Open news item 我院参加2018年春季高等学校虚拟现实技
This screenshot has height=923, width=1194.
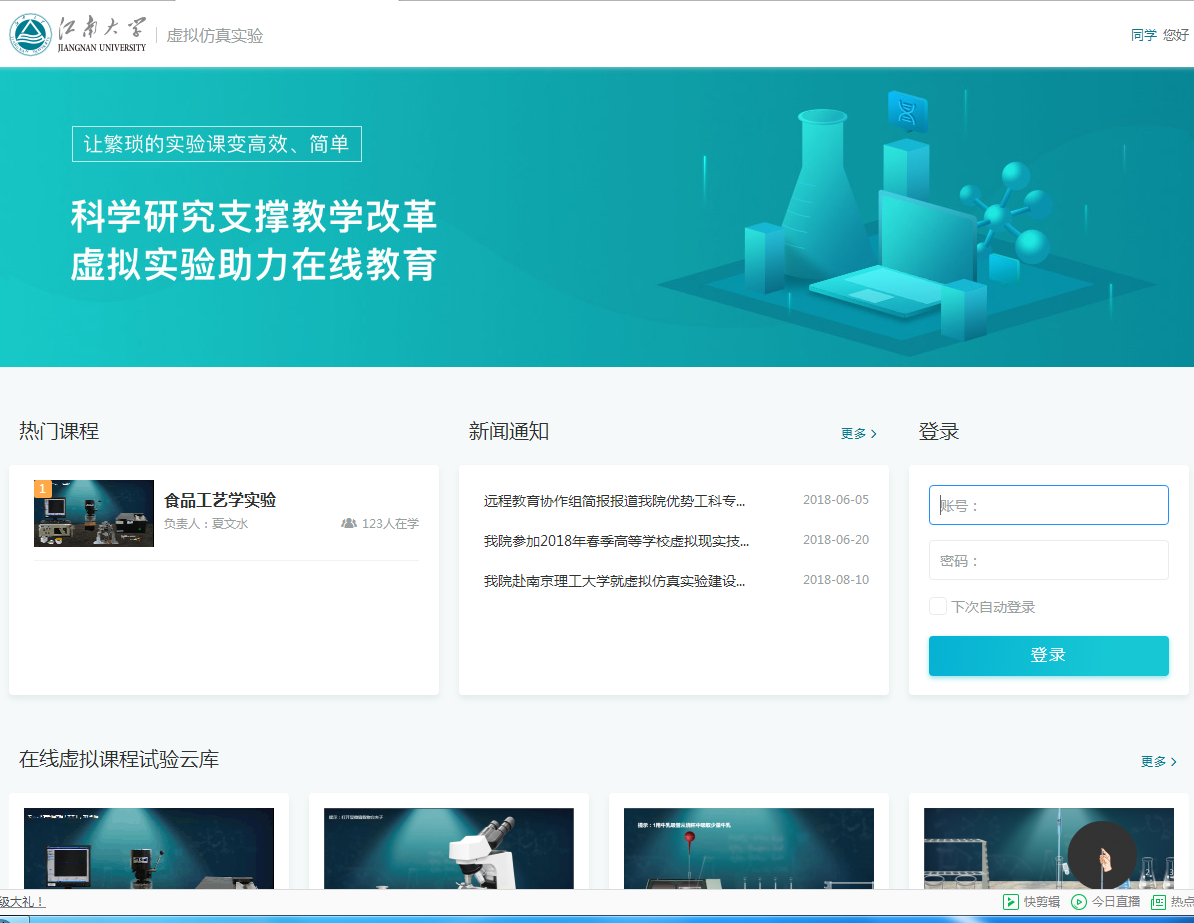[x=616, y=541]
